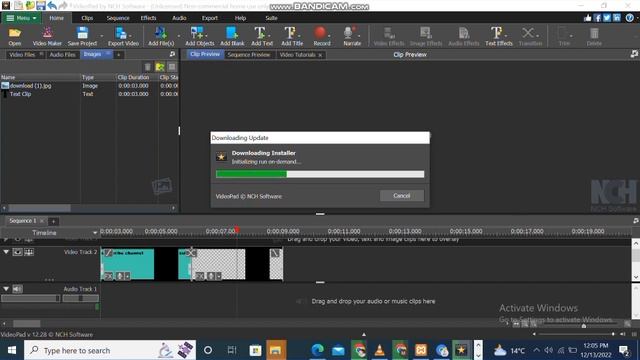Click the Trim toolbar icon
The image size is (640, 360).
[564, 36]
